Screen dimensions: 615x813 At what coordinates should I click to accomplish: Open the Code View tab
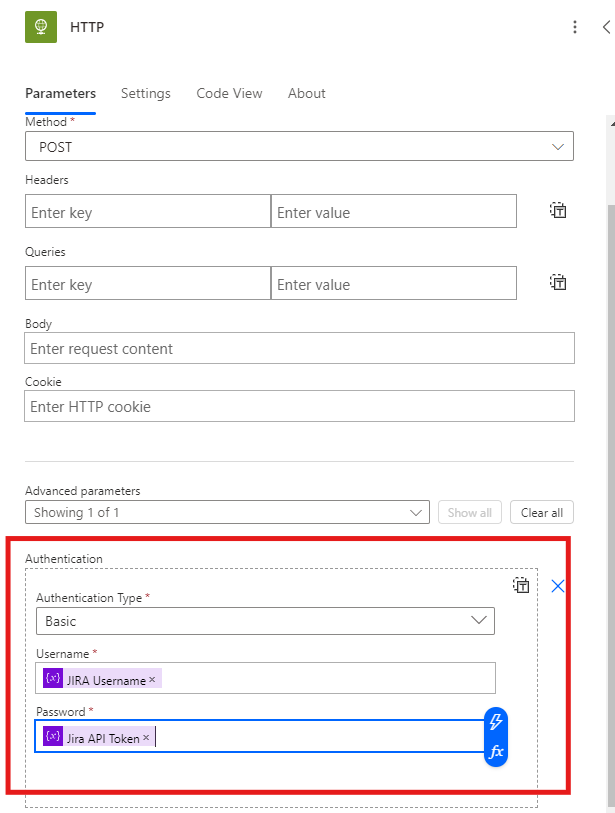229,93
